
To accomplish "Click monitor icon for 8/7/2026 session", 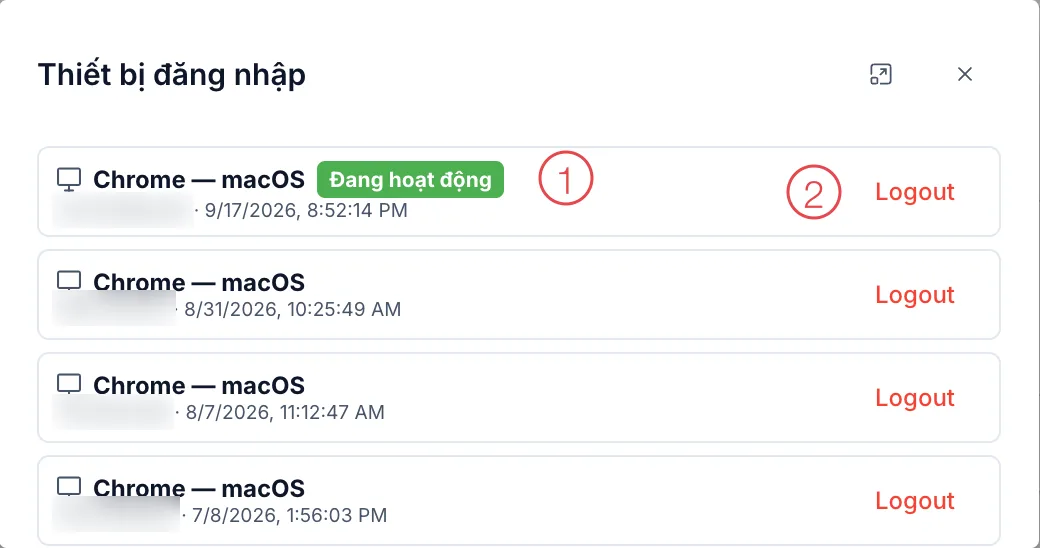I will [x=69, y=383].
